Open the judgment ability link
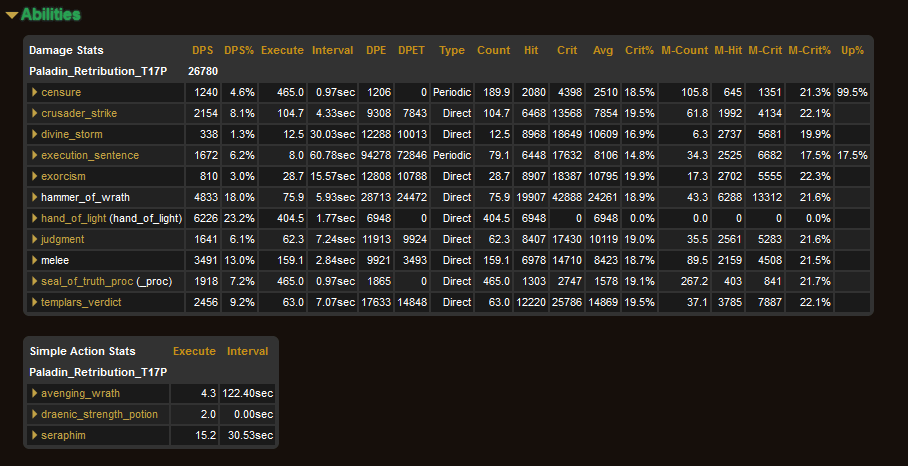 (x=62, y=239)
